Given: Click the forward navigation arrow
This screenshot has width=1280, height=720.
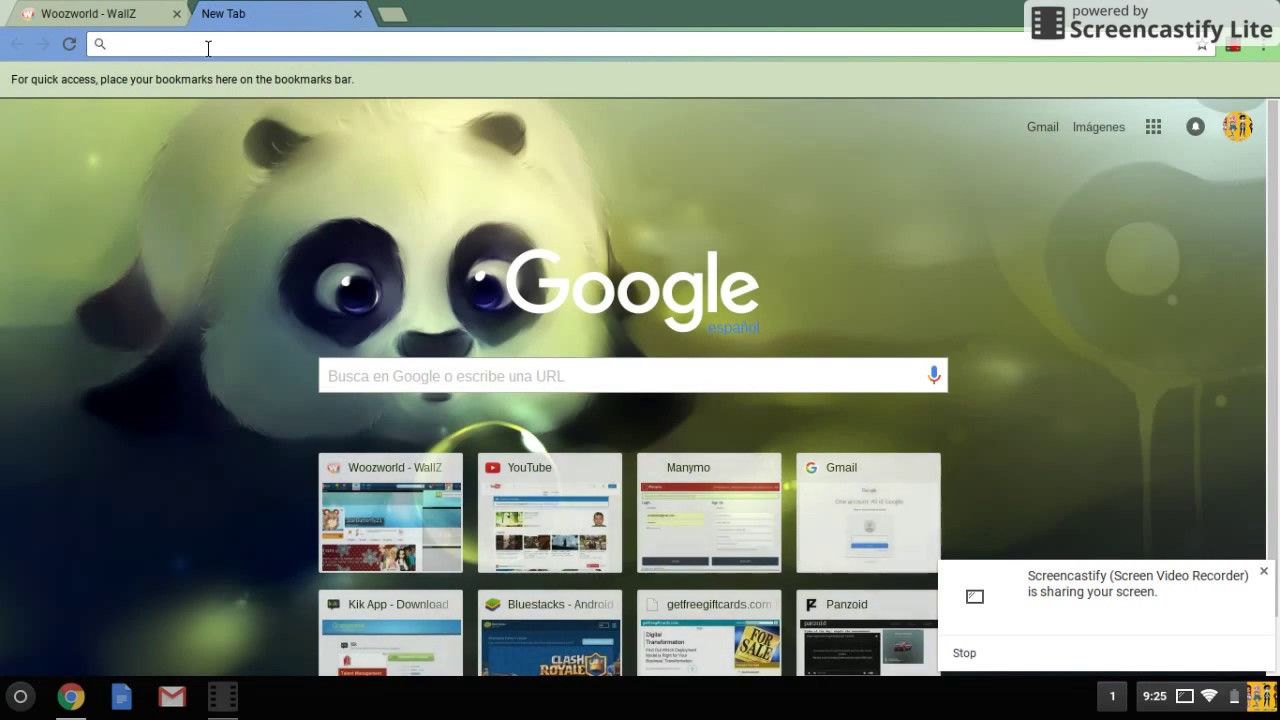Looking at the screenshot, I should click(x=43, y=44).
